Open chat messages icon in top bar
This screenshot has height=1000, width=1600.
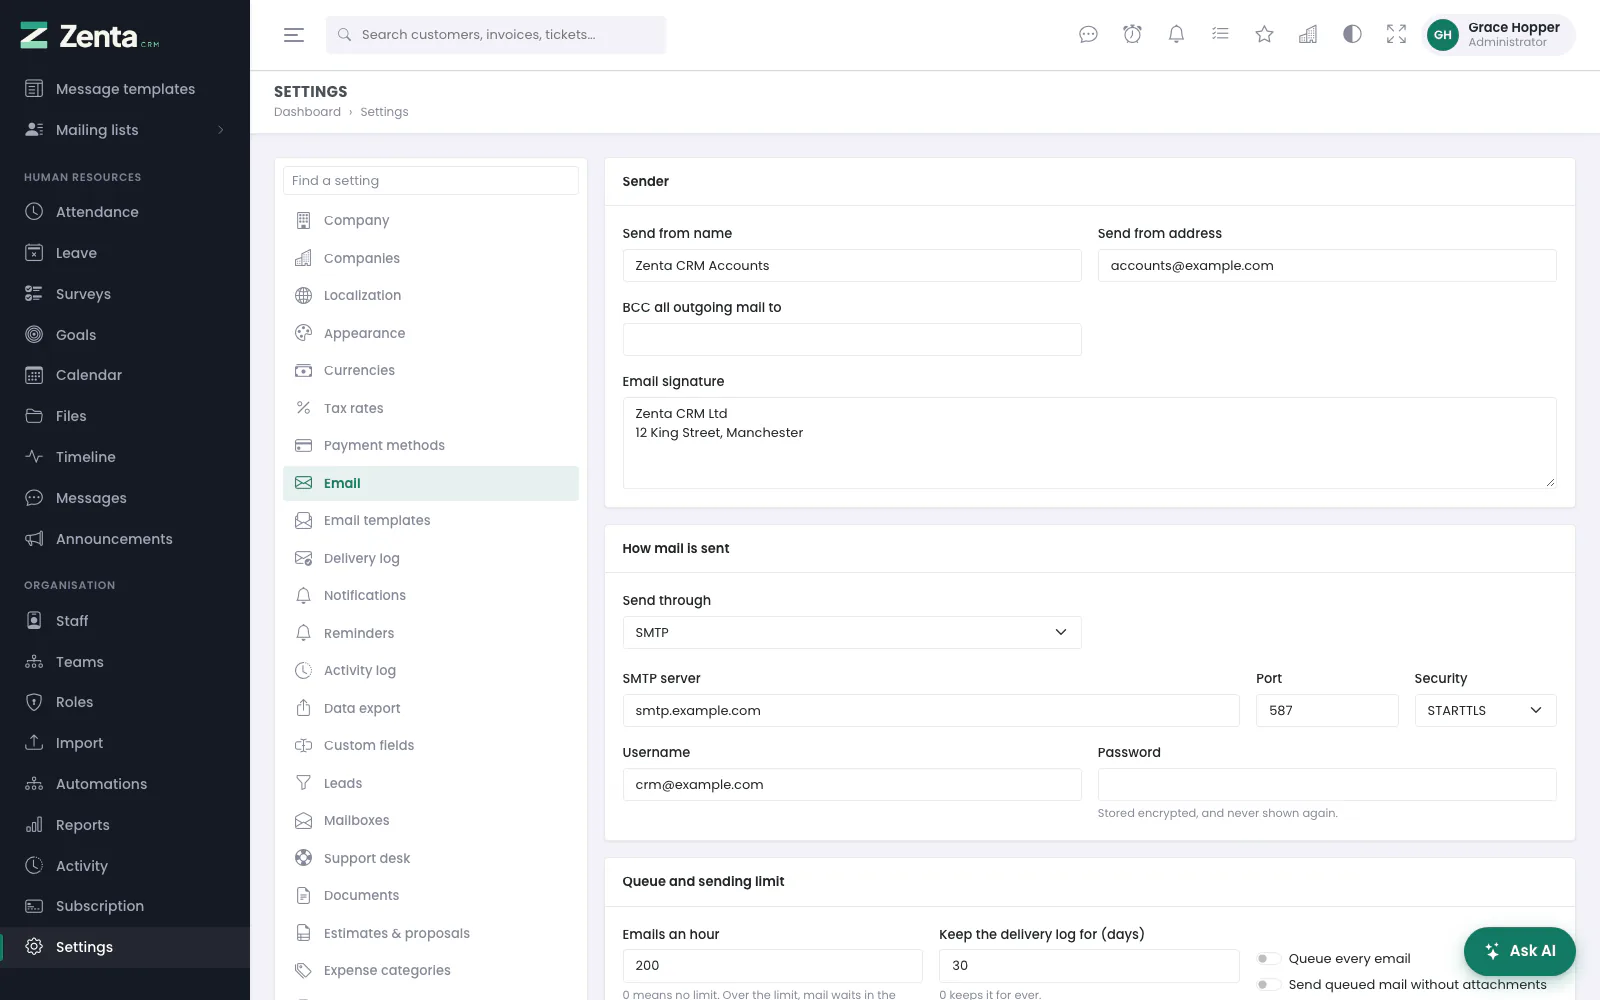click(x=1088, y=35)
